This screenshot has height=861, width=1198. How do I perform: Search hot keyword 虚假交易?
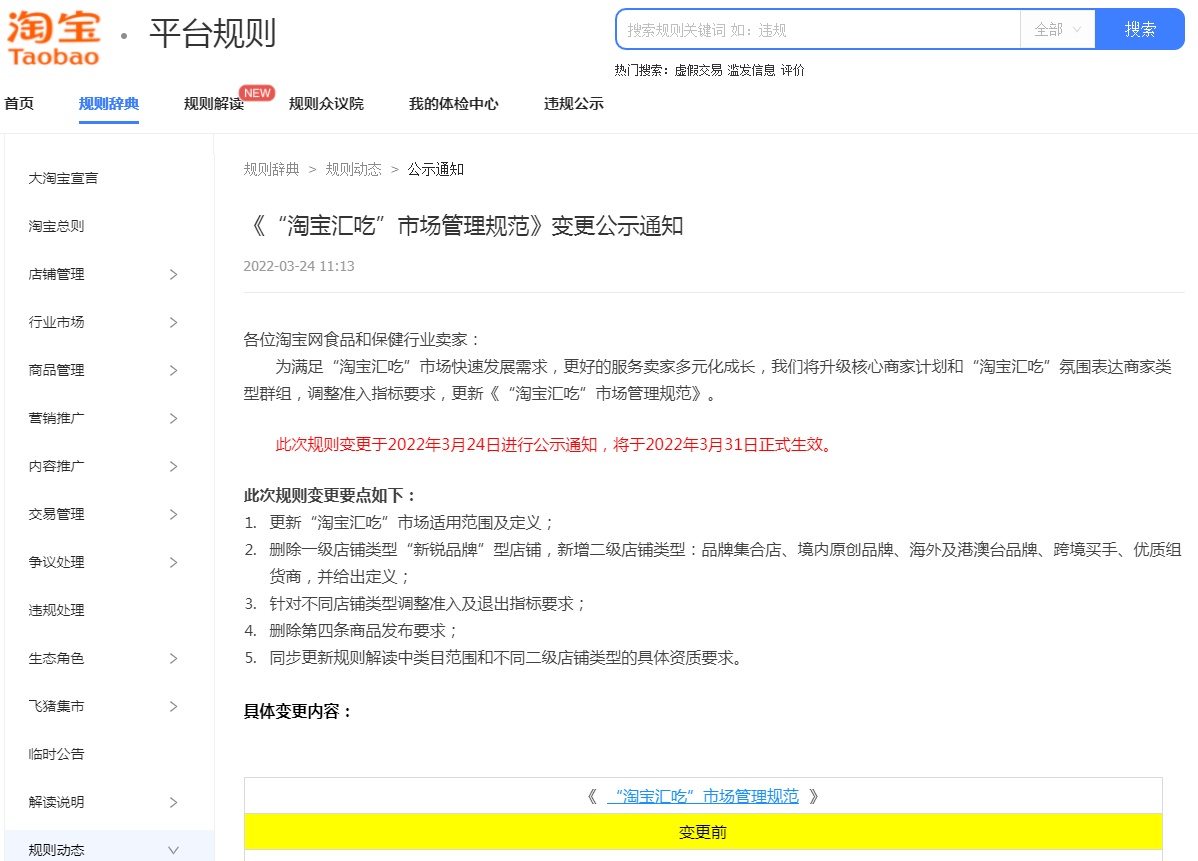[x=698, y=70]
